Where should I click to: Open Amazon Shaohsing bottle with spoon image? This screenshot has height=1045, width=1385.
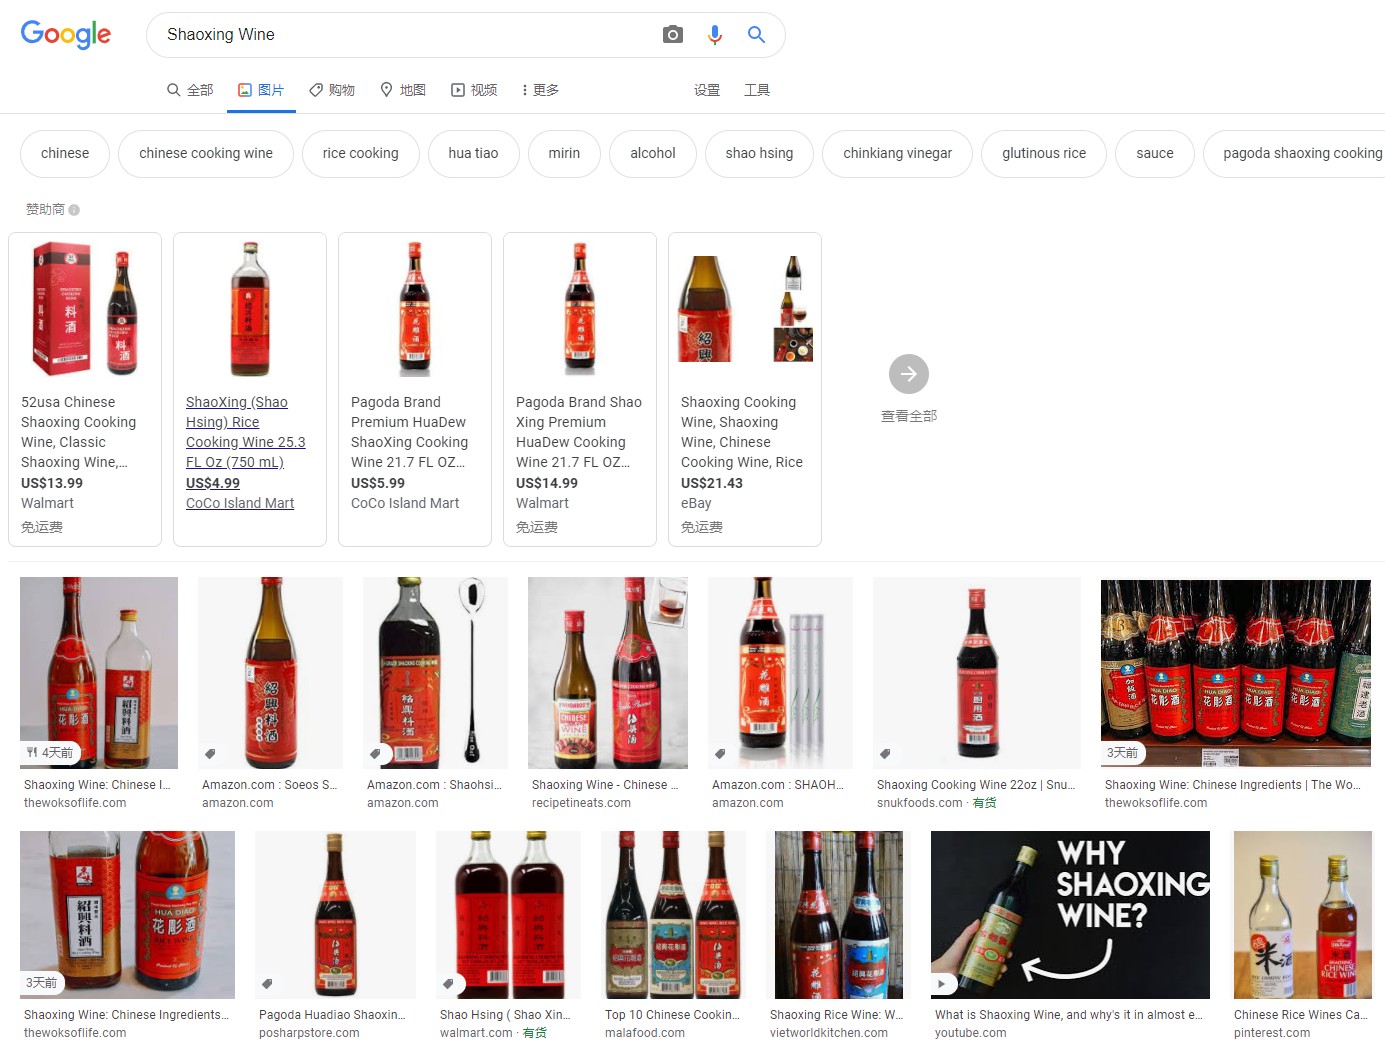point(435,673)
